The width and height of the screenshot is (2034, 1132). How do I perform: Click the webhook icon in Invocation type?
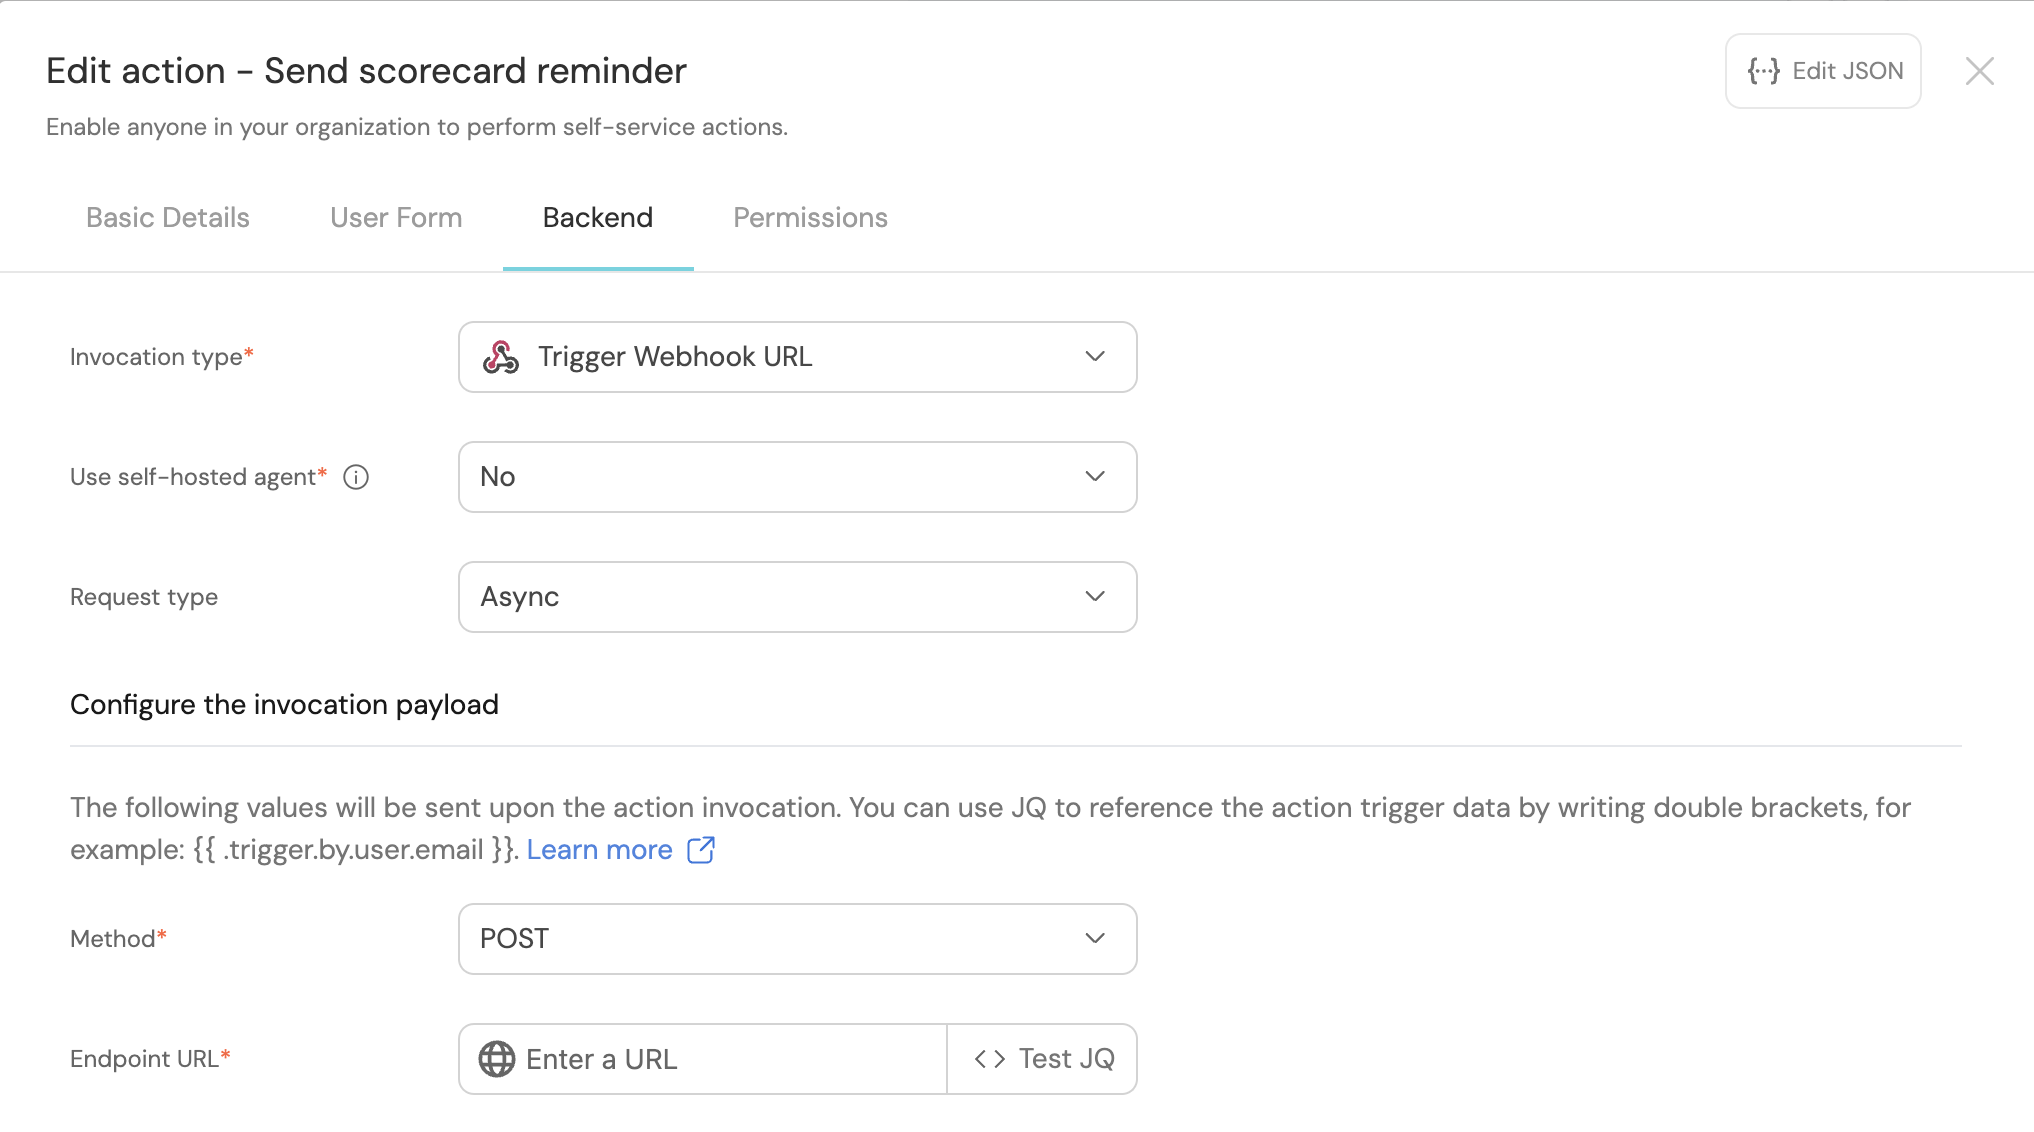pyautogui.click(x=501, y=357)
